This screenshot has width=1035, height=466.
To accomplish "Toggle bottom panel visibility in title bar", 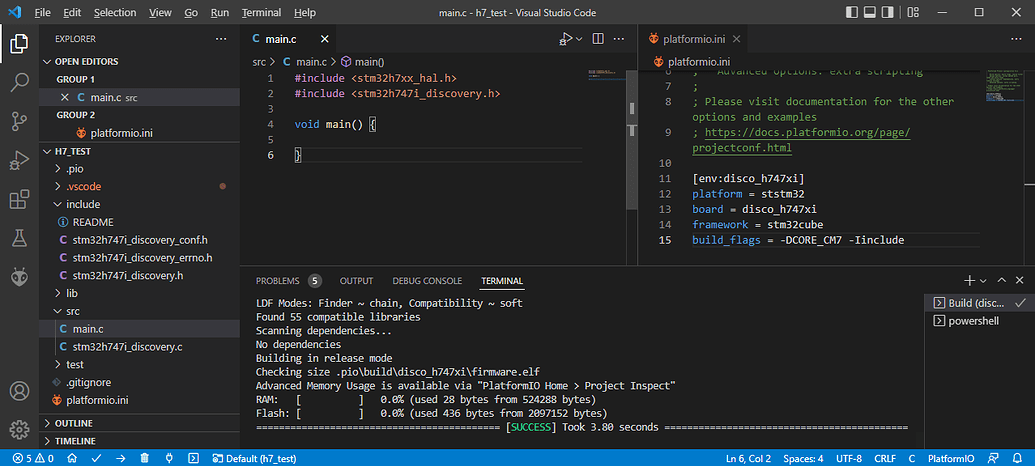I will point(870,13).
